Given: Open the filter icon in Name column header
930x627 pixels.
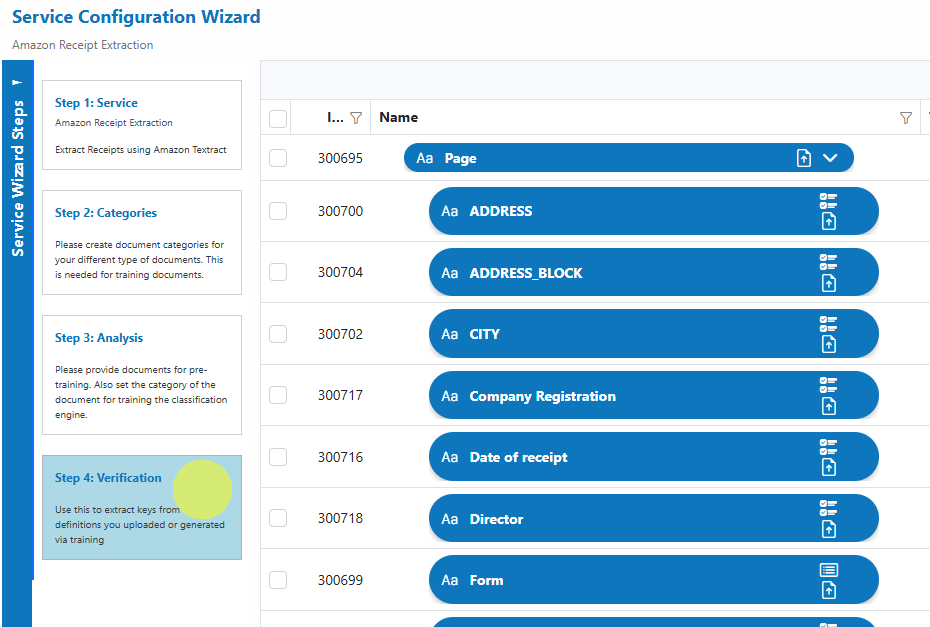Looking at the screenshot, I should tap(906, 117).
